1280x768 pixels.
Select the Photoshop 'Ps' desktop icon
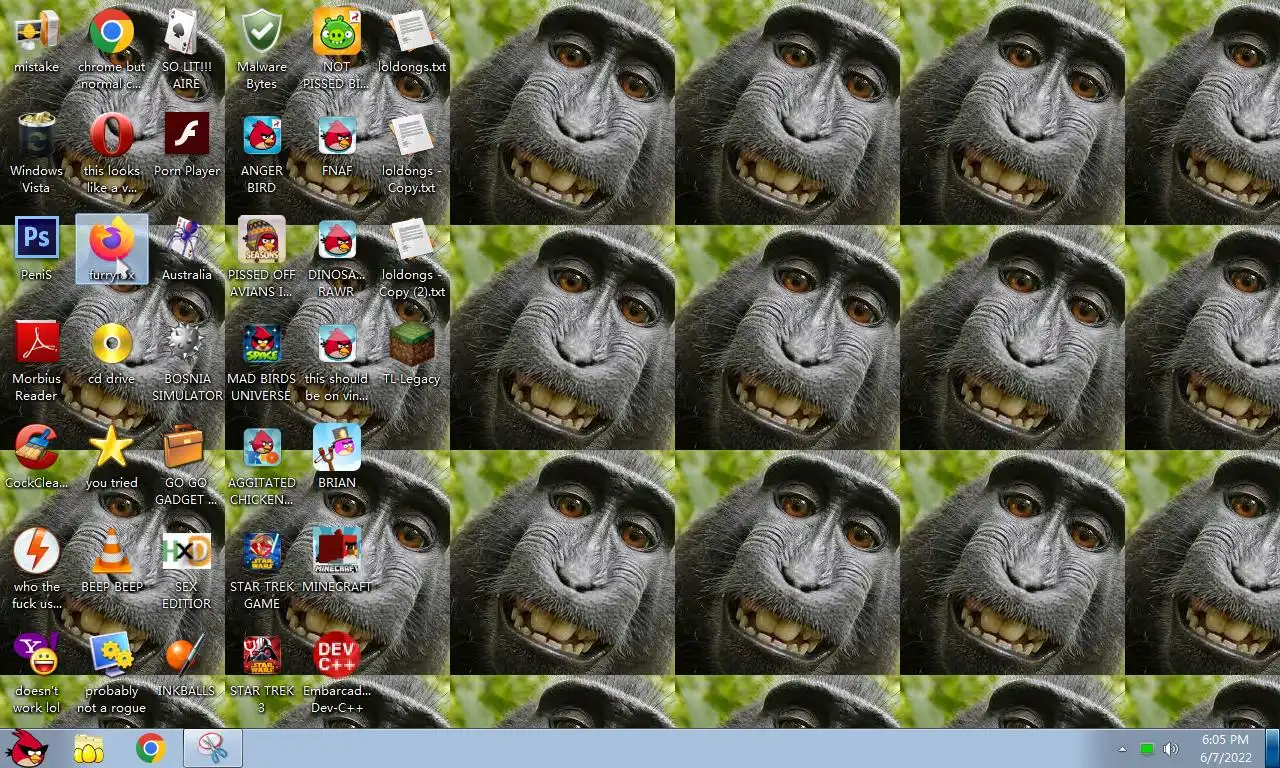click(36, 250)
